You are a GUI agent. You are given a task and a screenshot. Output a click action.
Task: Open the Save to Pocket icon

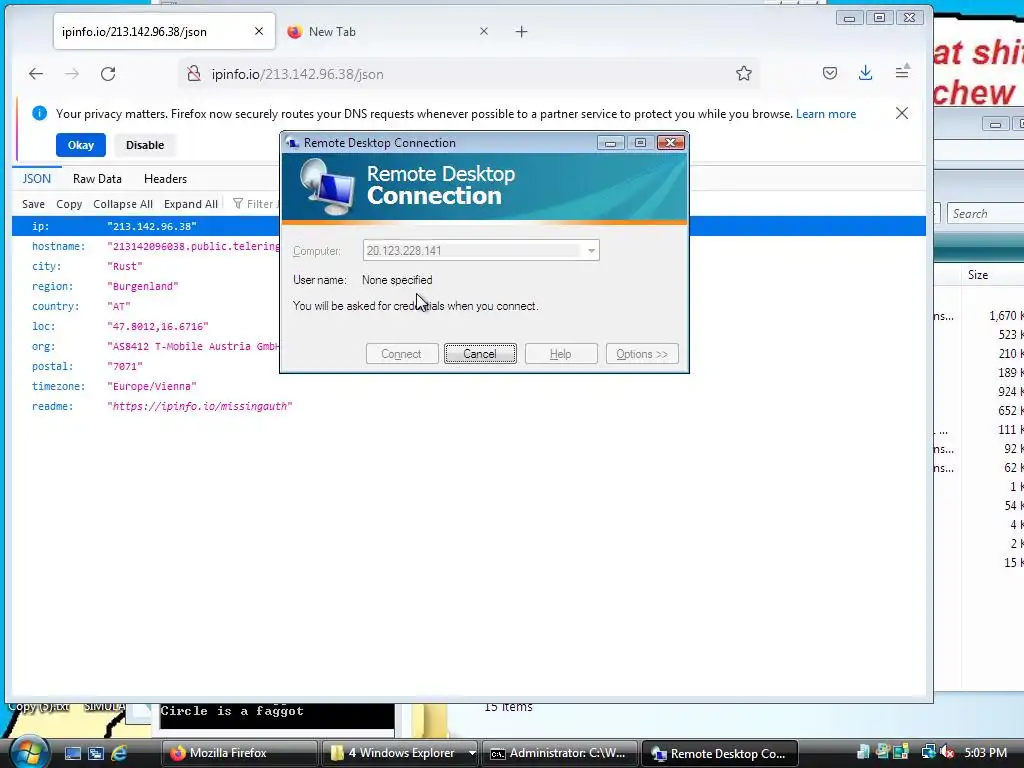[829, 73]
